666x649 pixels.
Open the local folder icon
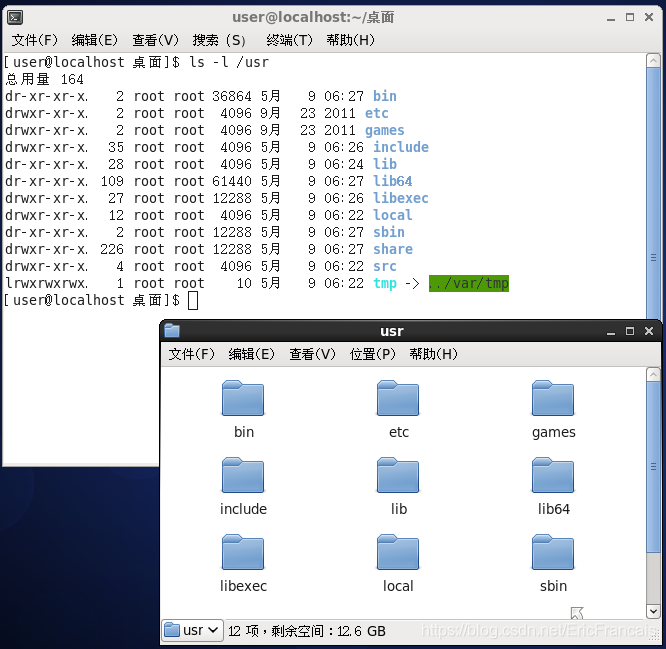coord(398,552)
